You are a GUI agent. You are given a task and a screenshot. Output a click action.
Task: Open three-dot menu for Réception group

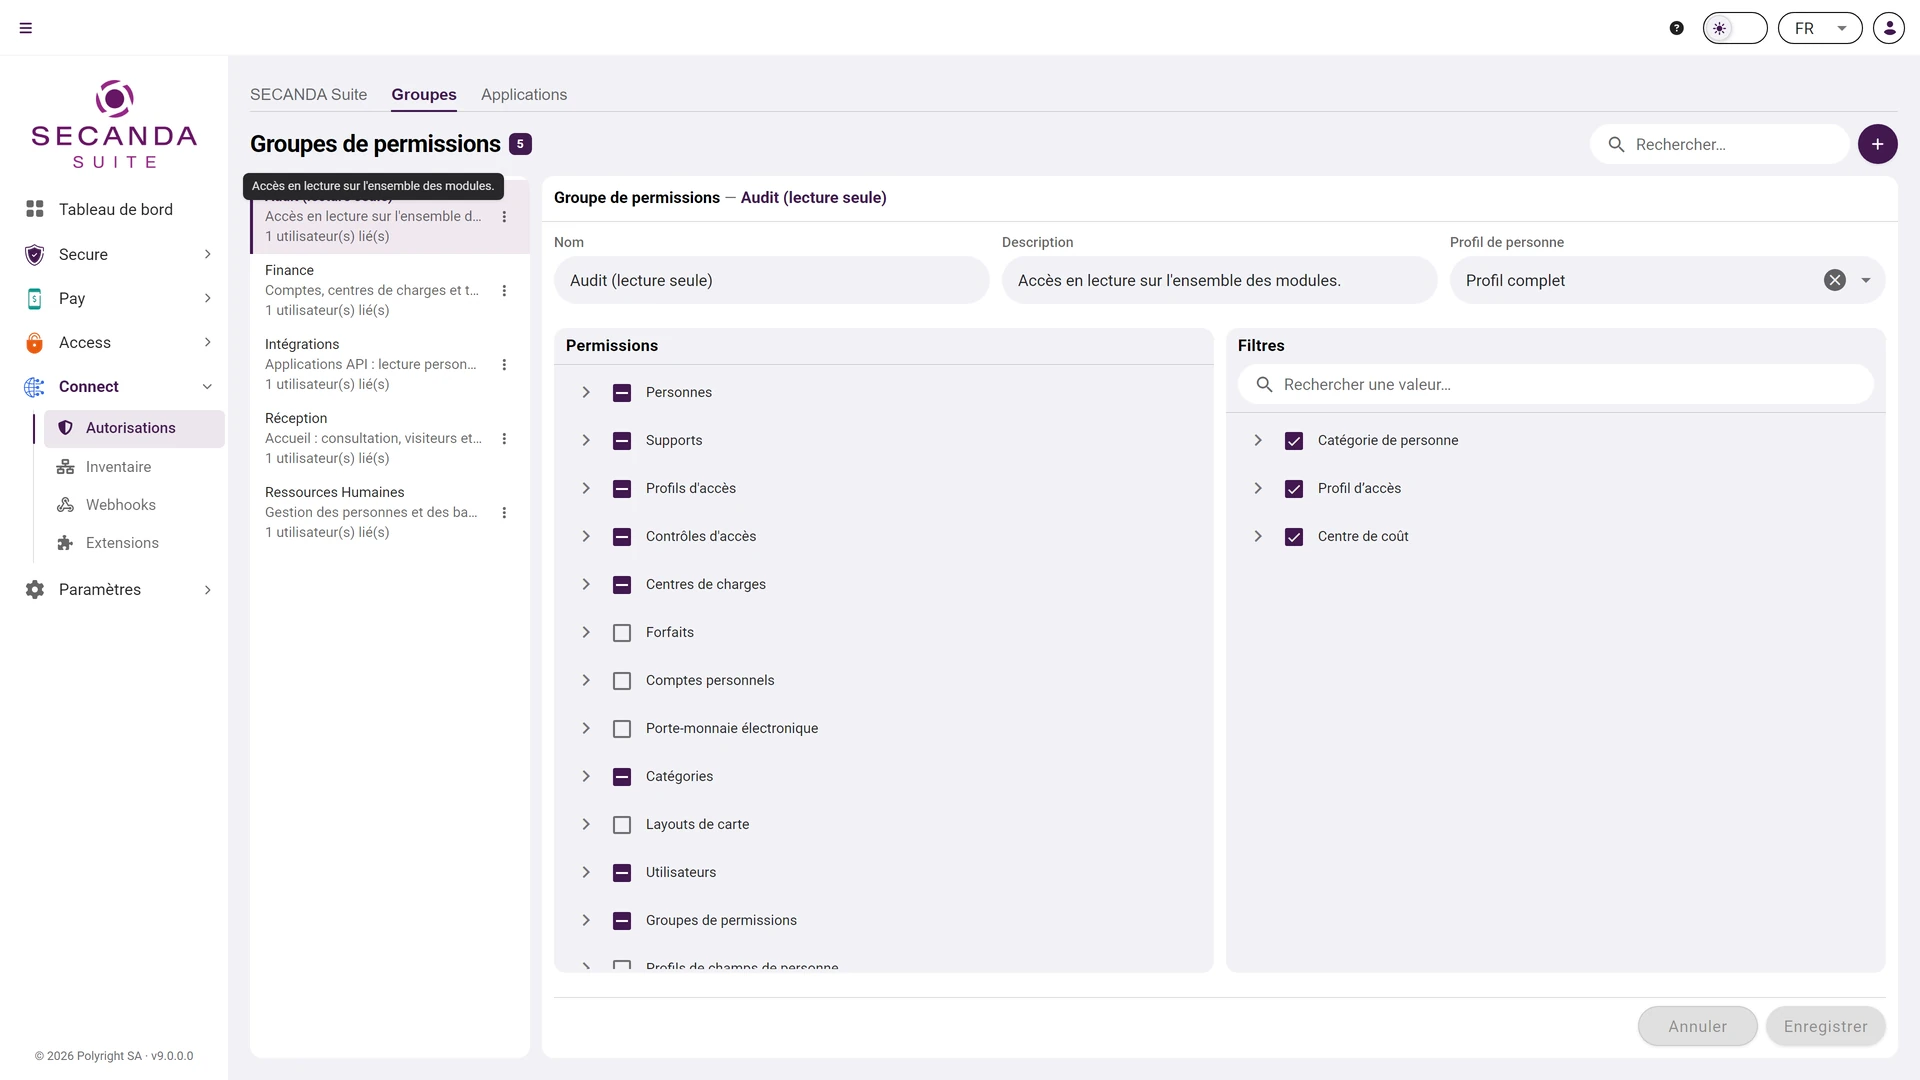[x=504, y=438]
